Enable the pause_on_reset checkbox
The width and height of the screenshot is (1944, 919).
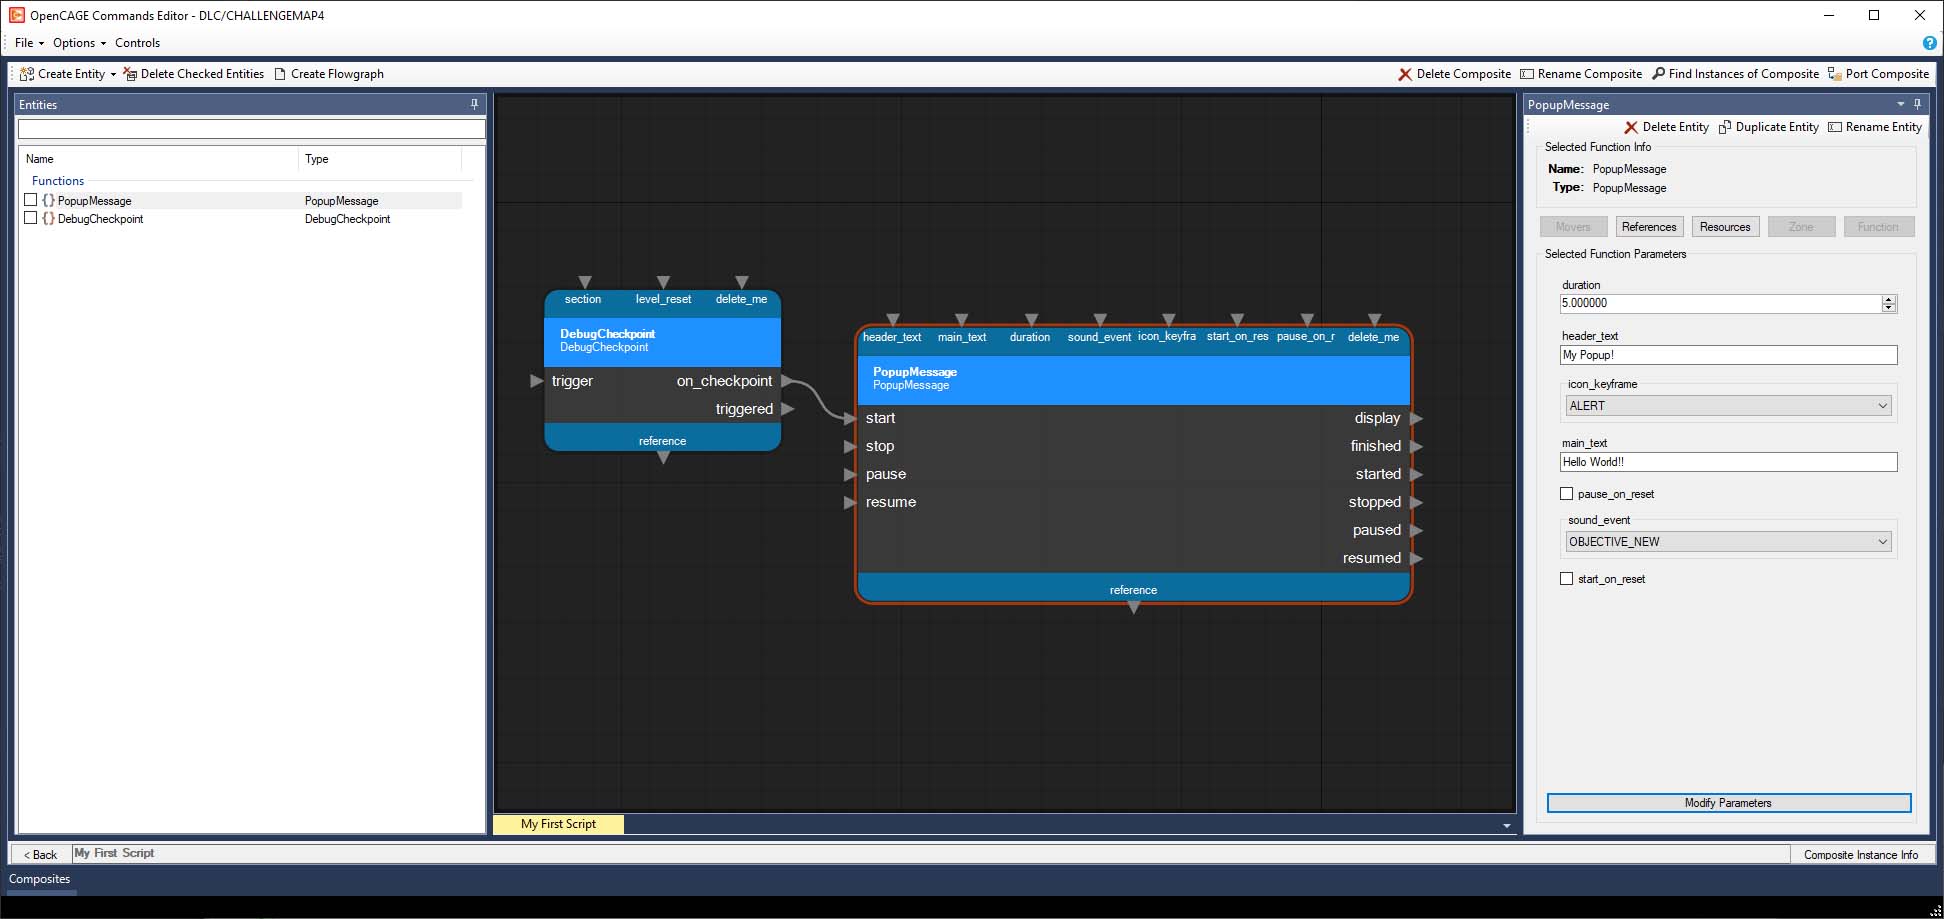(x=1566, y=494)
